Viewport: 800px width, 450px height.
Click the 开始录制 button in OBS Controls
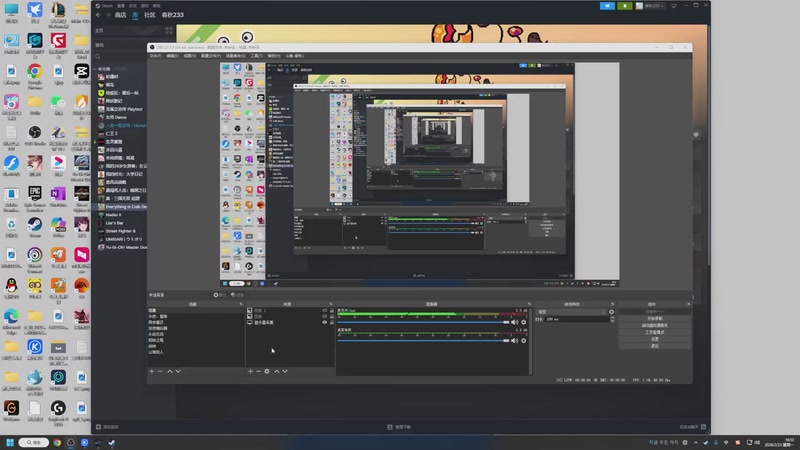(655, 318)
